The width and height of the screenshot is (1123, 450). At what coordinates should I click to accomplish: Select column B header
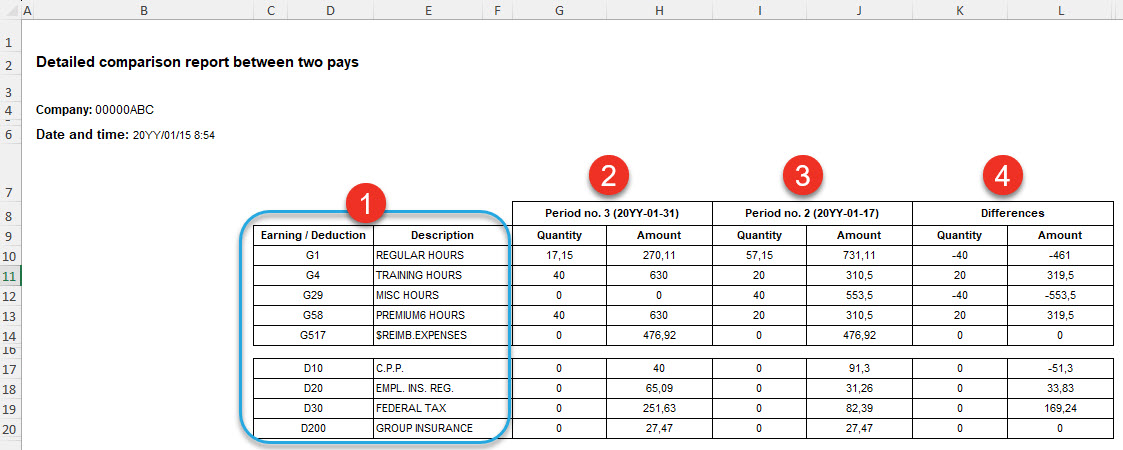click(145, 10)
